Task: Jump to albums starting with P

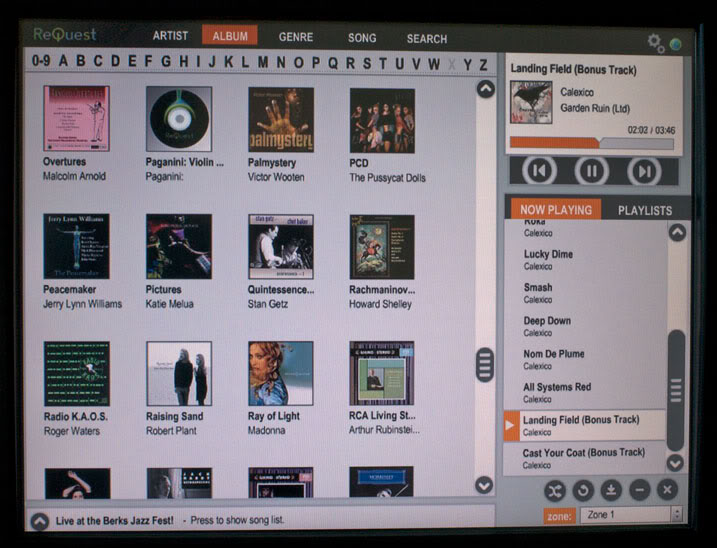Action: click(316, 63)
